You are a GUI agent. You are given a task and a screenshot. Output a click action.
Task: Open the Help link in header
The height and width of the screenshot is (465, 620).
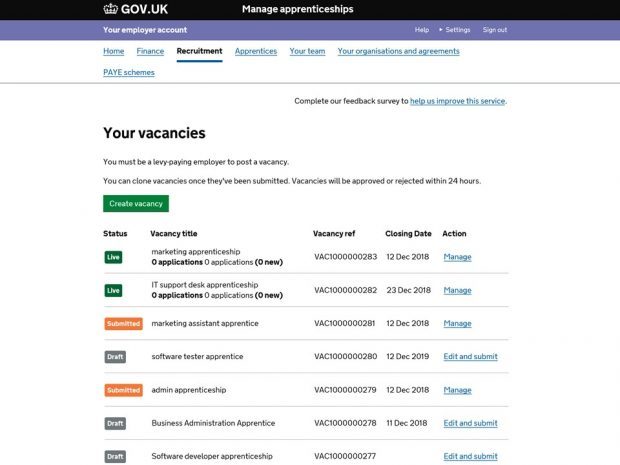[422, 30]
